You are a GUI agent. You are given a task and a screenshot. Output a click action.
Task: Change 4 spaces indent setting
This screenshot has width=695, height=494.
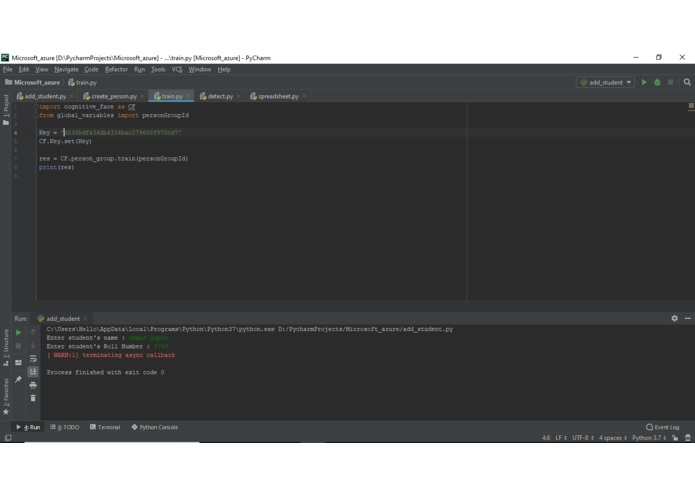[613, 438]
